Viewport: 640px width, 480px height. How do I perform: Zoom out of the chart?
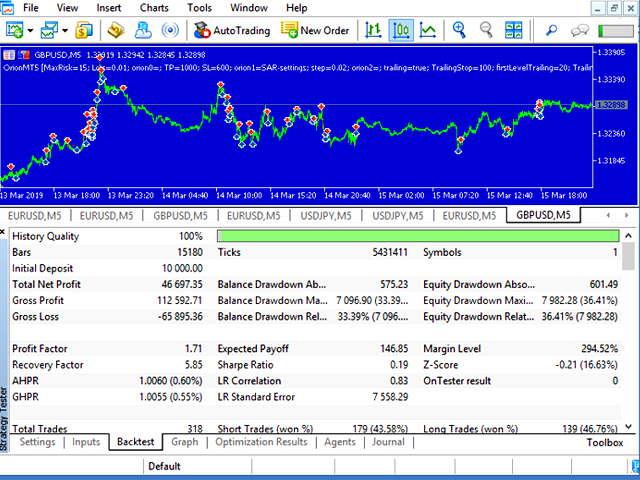(486, 30)
